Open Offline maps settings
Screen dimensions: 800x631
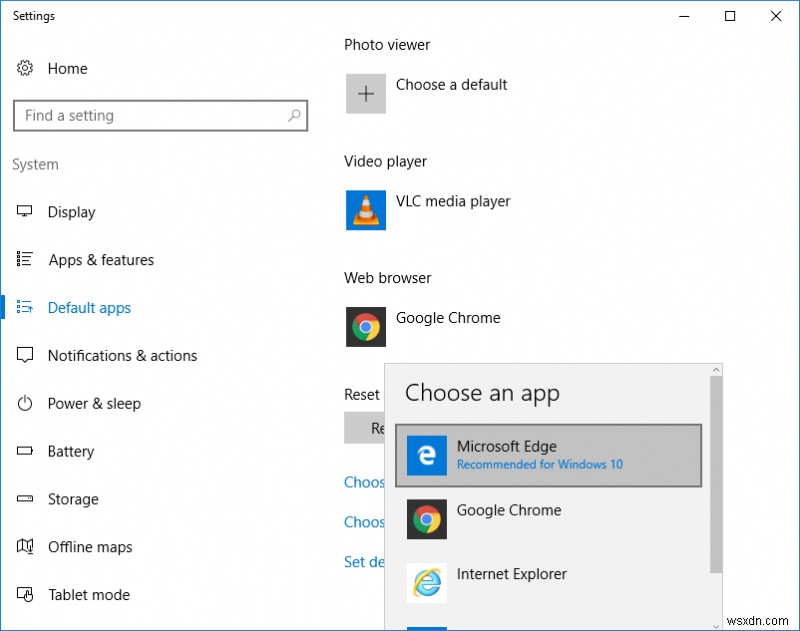click(x=24, y=547)
